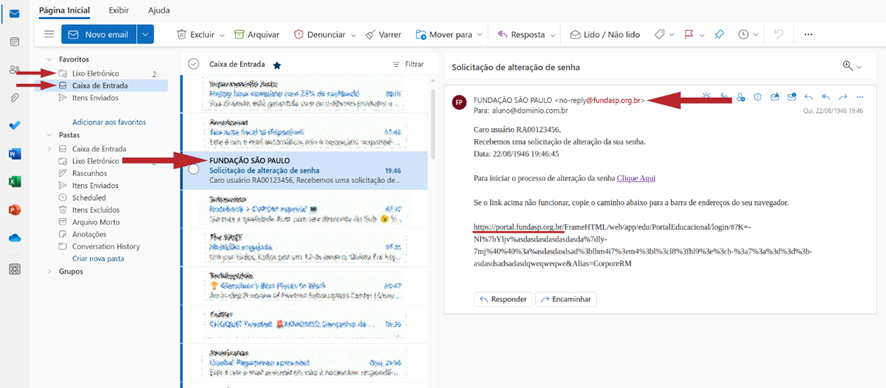
Task: Forward using the arrow icon in the message header
Action: (x=843, y=97)
